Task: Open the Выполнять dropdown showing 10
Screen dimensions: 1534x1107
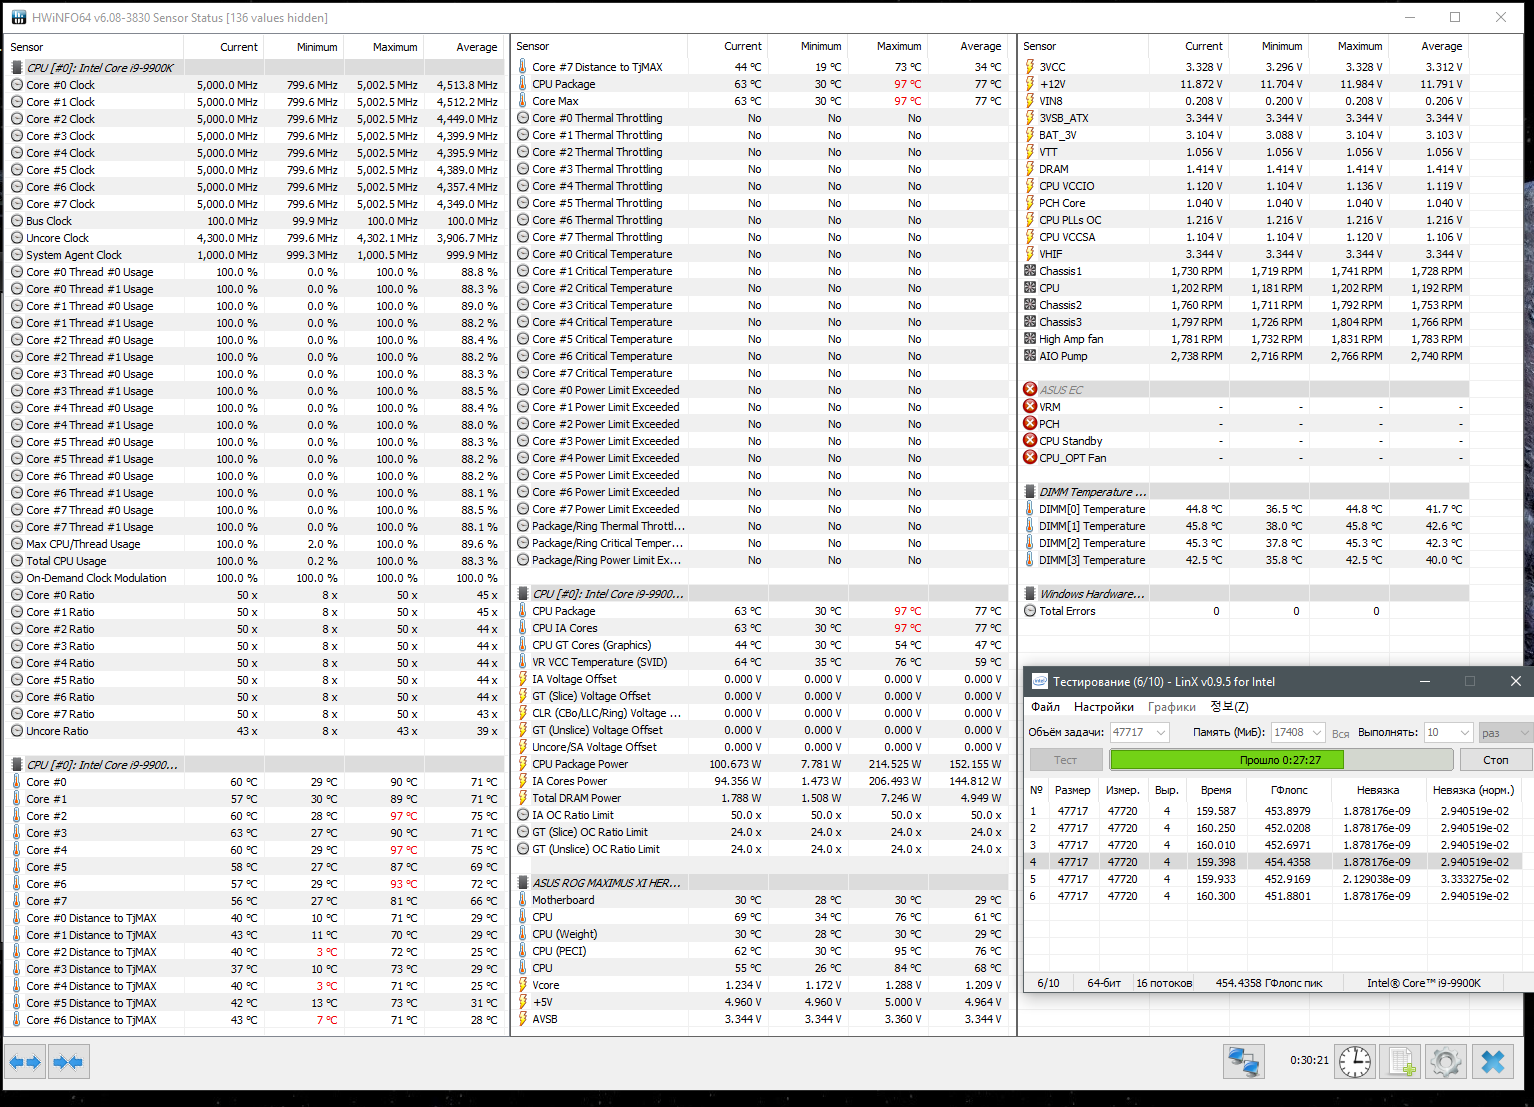Action: 1448,732
